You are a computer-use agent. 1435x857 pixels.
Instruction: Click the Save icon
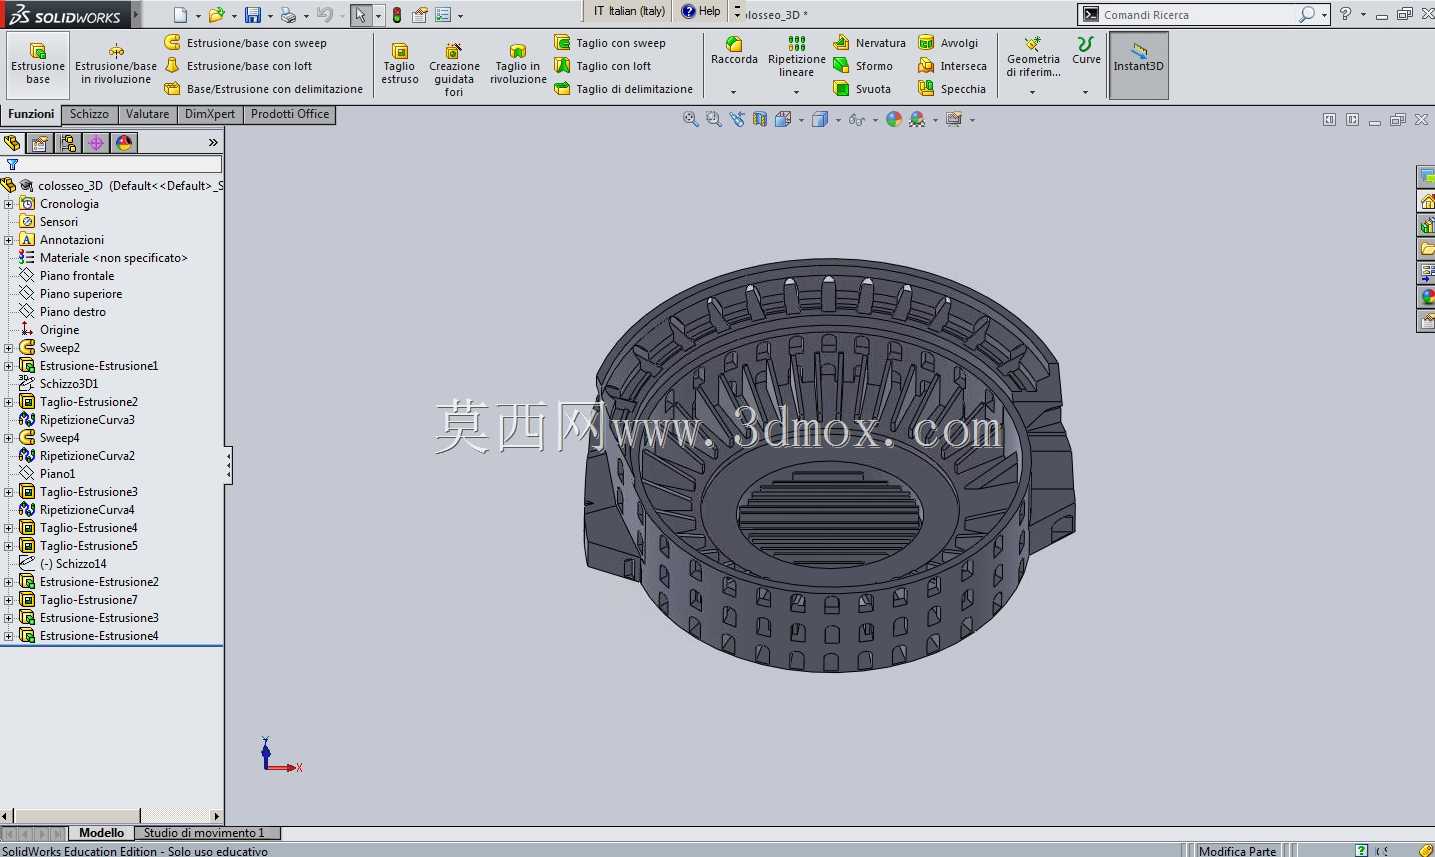pyautogui.click(x=253, y=15)
